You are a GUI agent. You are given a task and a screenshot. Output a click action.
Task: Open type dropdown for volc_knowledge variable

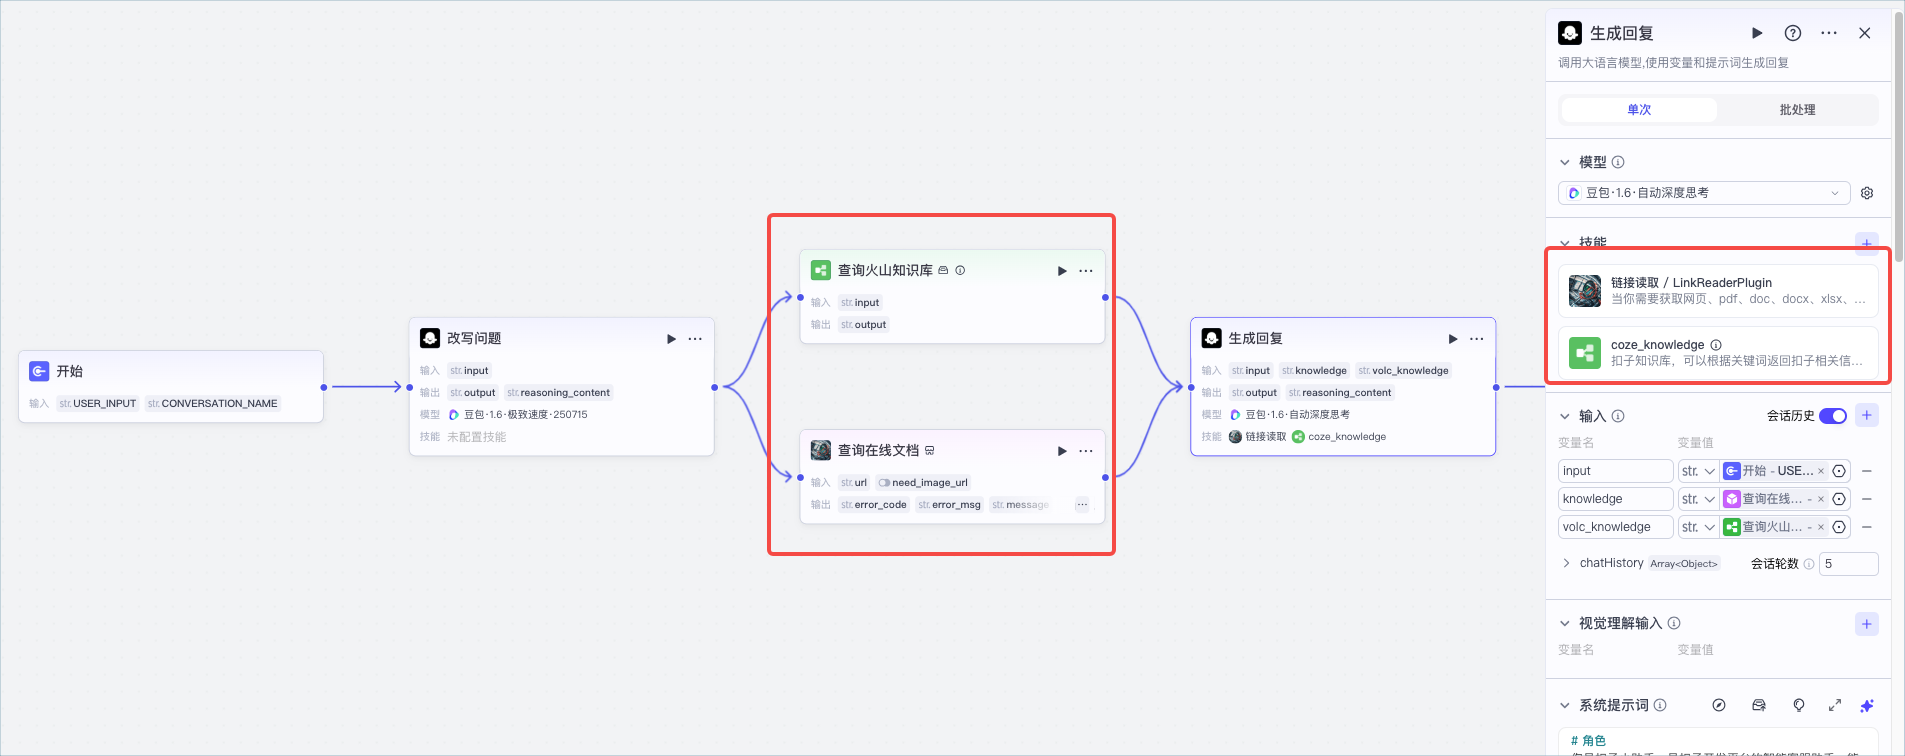pos(1698,527)
